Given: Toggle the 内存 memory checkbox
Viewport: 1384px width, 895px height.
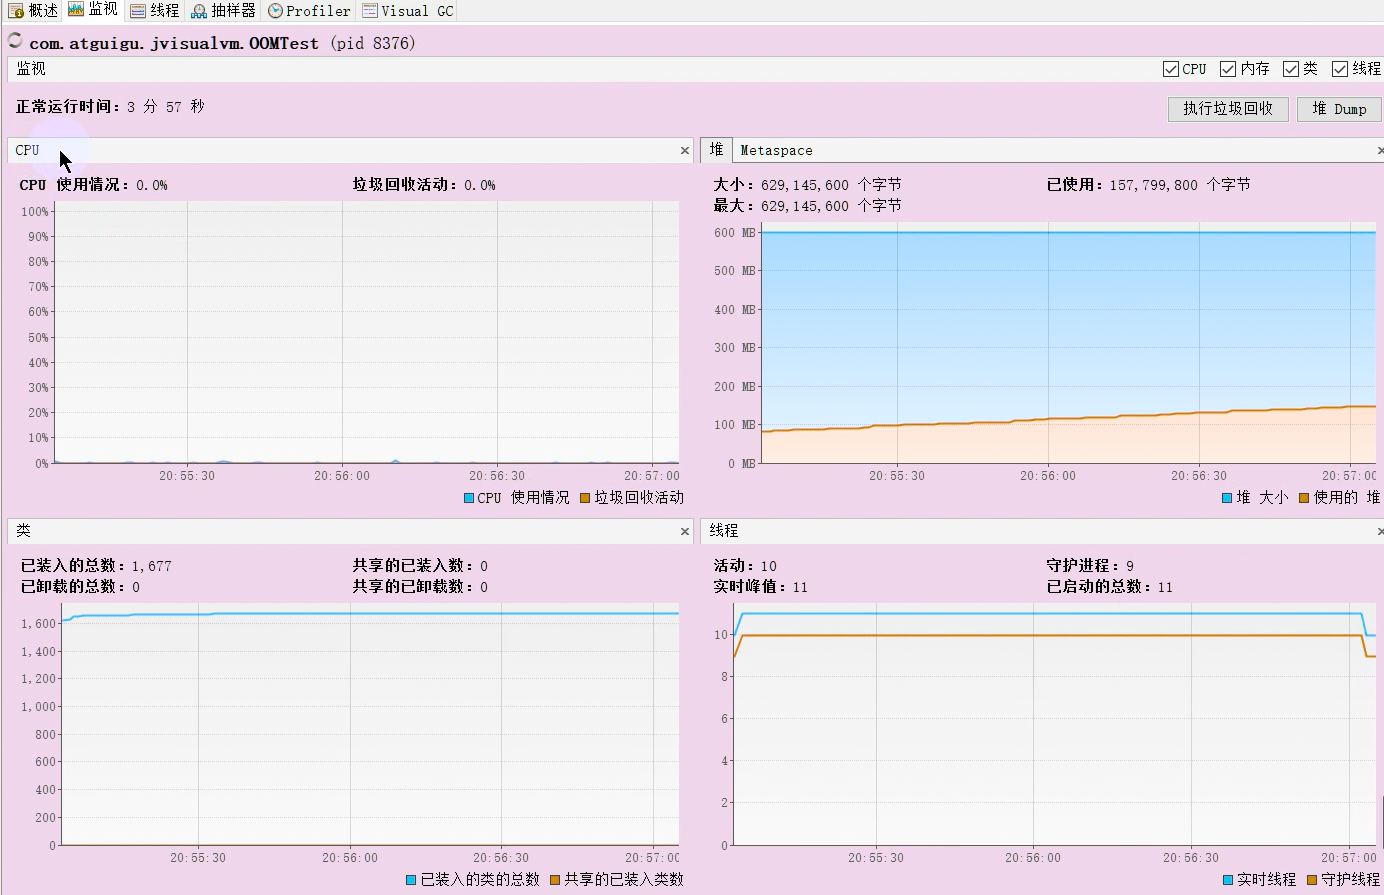Looking at the screenshot, I should click(x=1228, y=69).
